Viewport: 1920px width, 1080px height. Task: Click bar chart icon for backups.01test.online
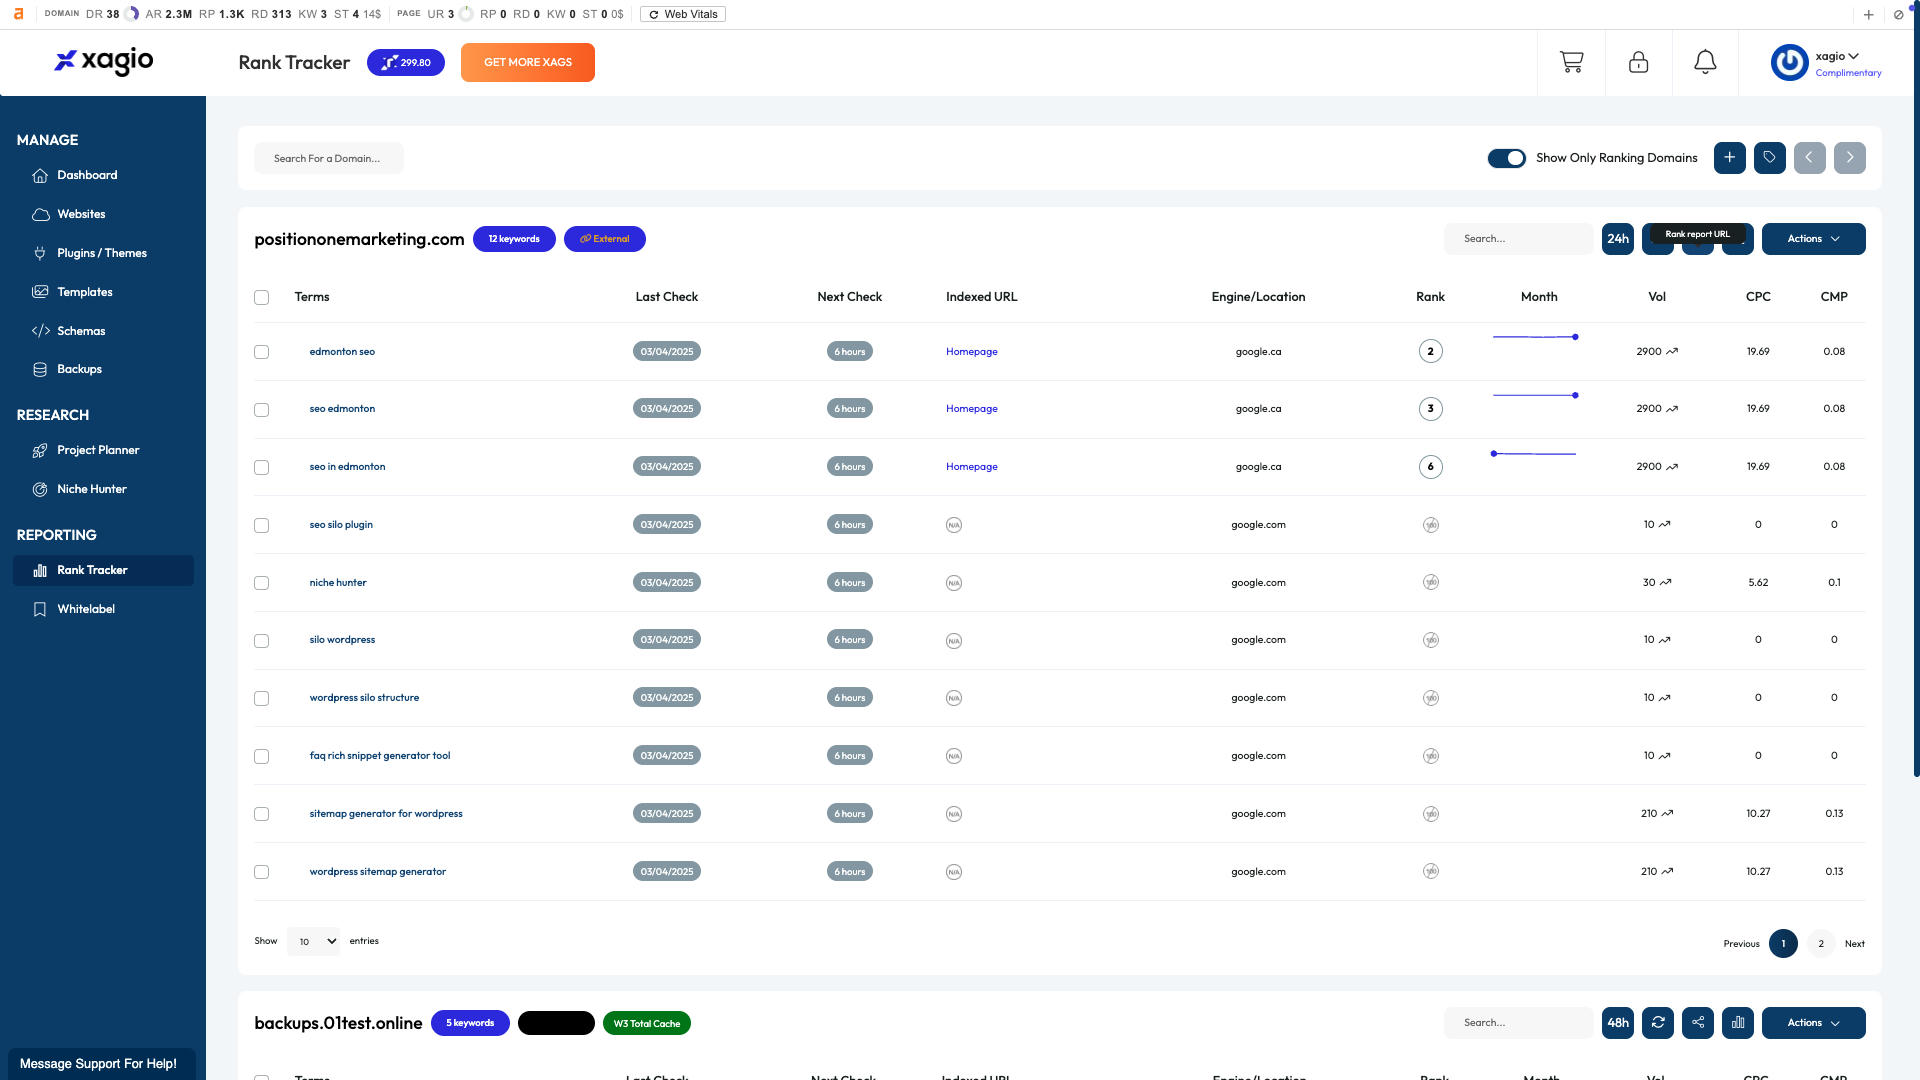1737,1022
